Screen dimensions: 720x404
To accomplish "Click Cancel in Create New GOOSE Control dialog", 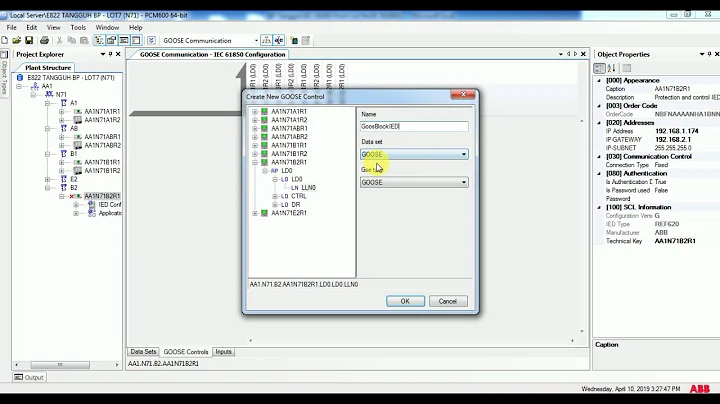I will [448, 301].
